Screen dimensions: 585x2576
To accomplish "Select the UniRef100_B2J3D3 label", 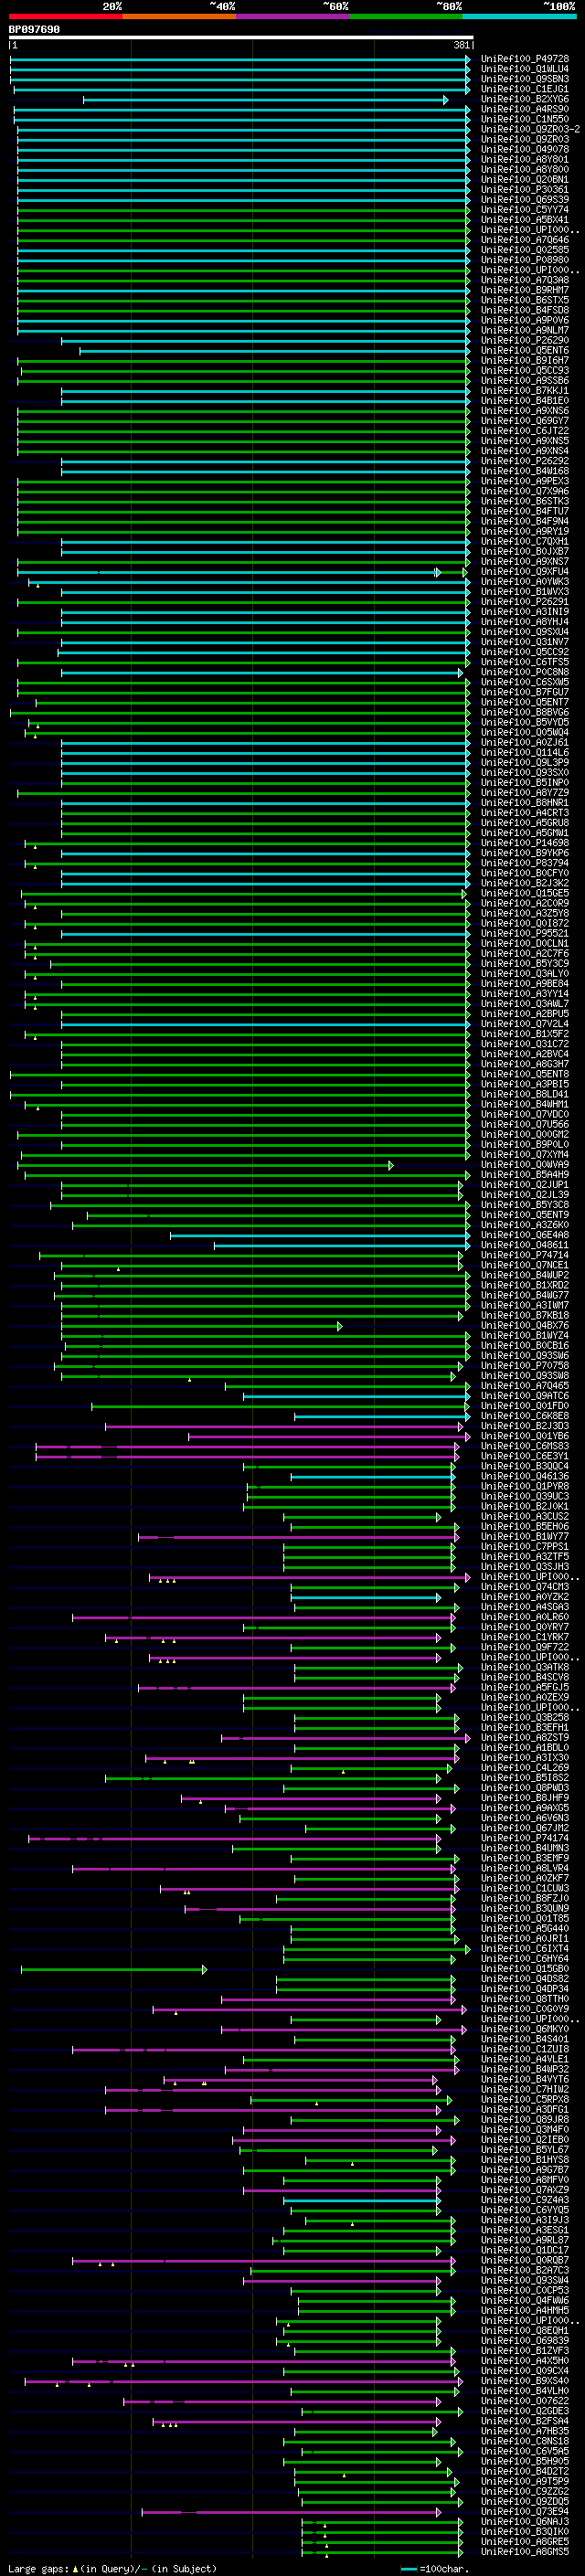I will click(x=525, y=1426).
